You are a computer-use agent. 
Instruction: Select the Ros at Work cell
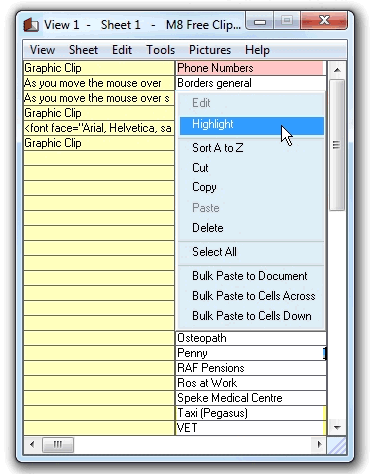250,383
